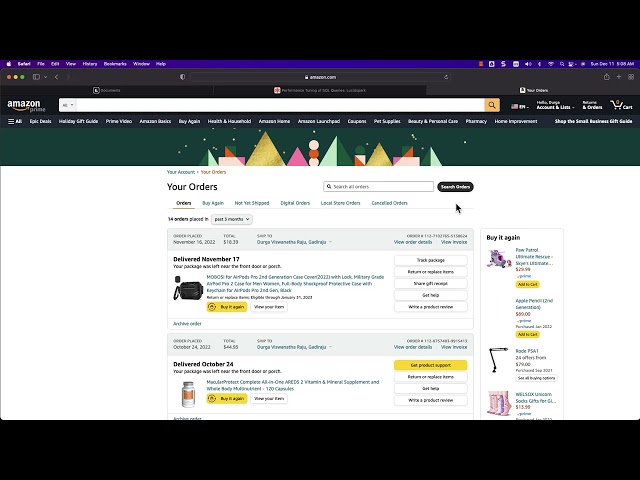Switch to the Performance Tuning browser tab
The height and width of the screenshot is (480, 640).
[320, 90]
